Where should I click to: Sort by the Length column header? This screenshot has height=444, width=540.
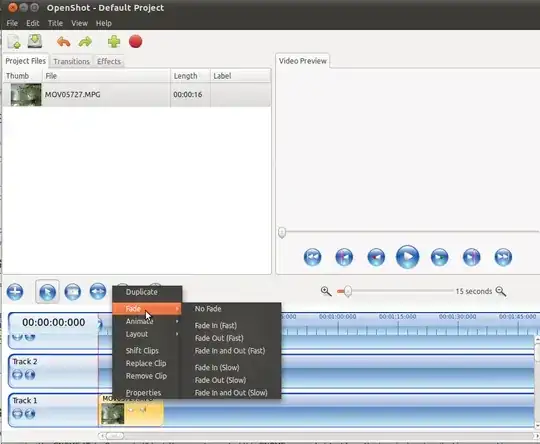[x=190, y=76]
